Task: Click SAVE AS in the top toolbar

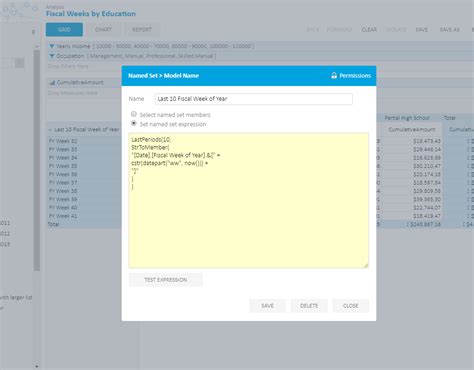Action: (449, 30)
